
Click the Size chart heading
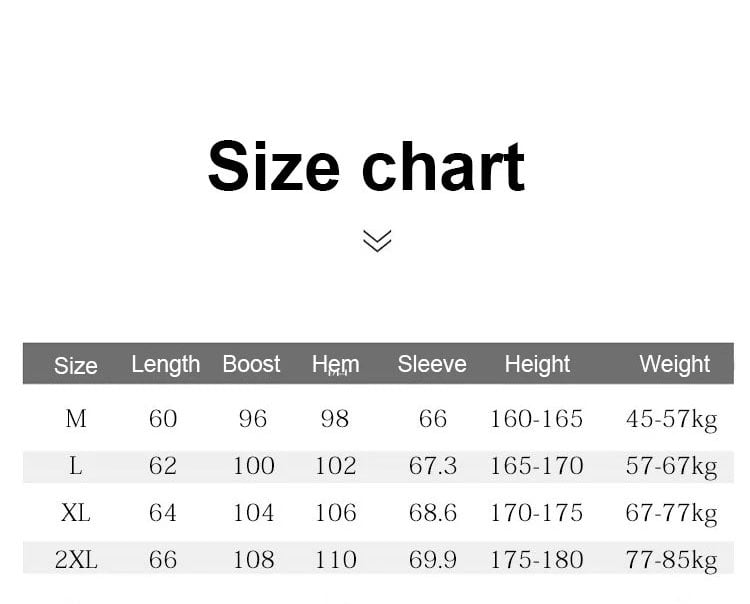tap(367, 166)
